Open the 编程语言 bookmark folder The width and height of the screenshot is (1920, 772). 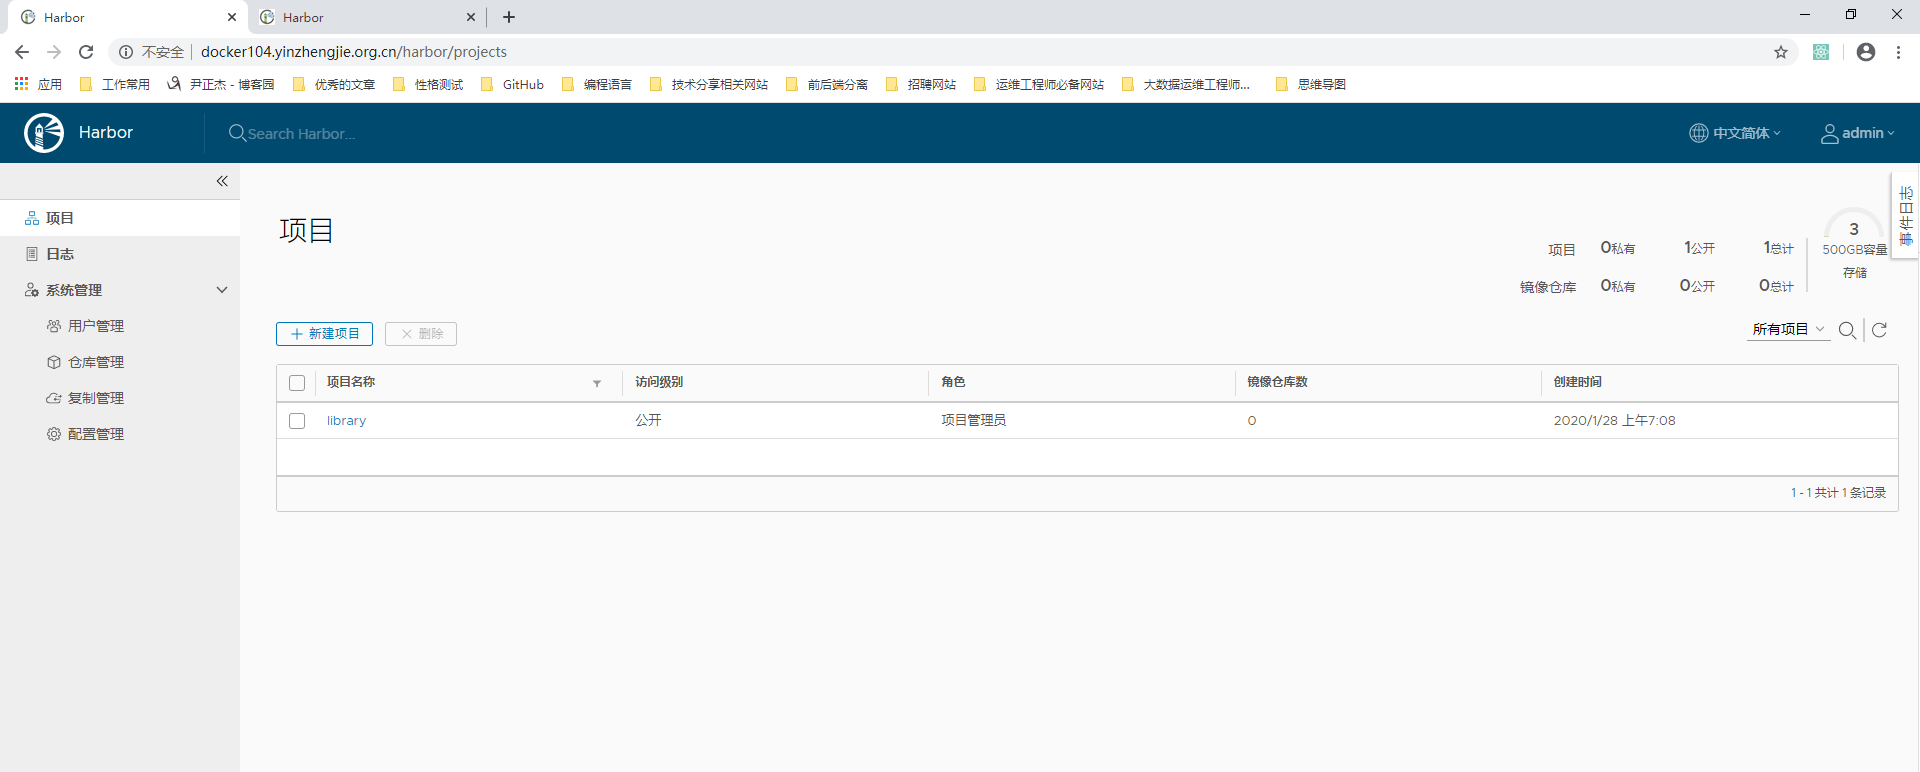(x=597, y=84)
